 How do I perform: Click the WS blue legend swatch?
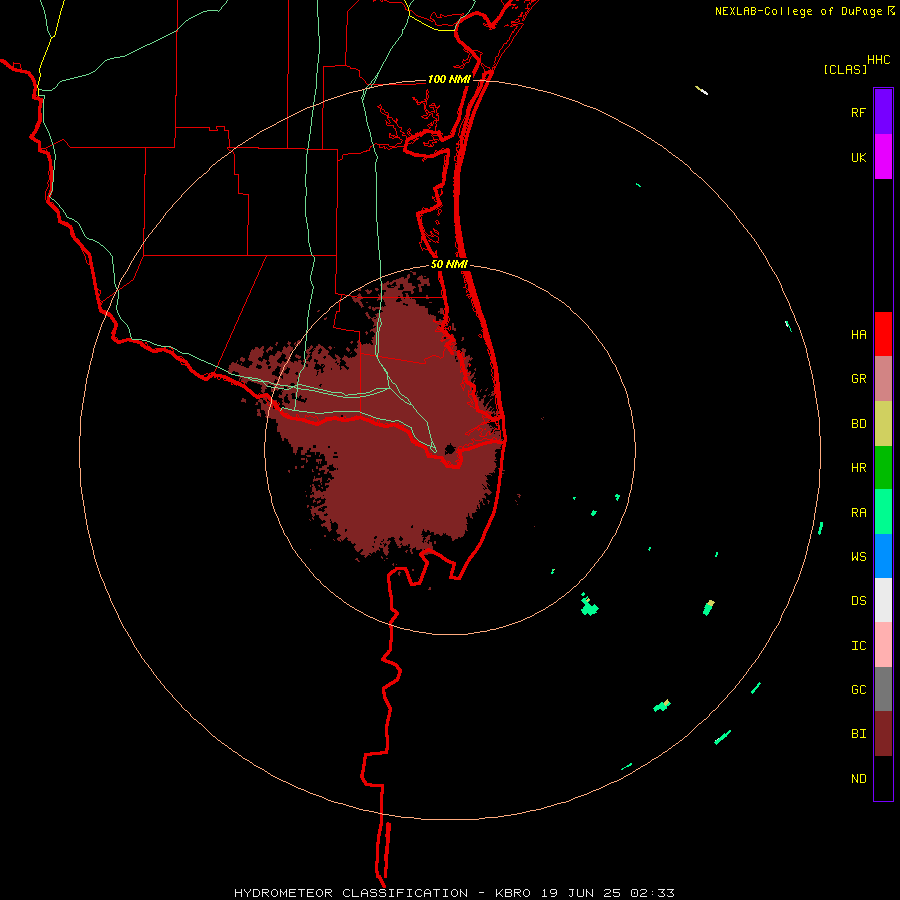883,556
